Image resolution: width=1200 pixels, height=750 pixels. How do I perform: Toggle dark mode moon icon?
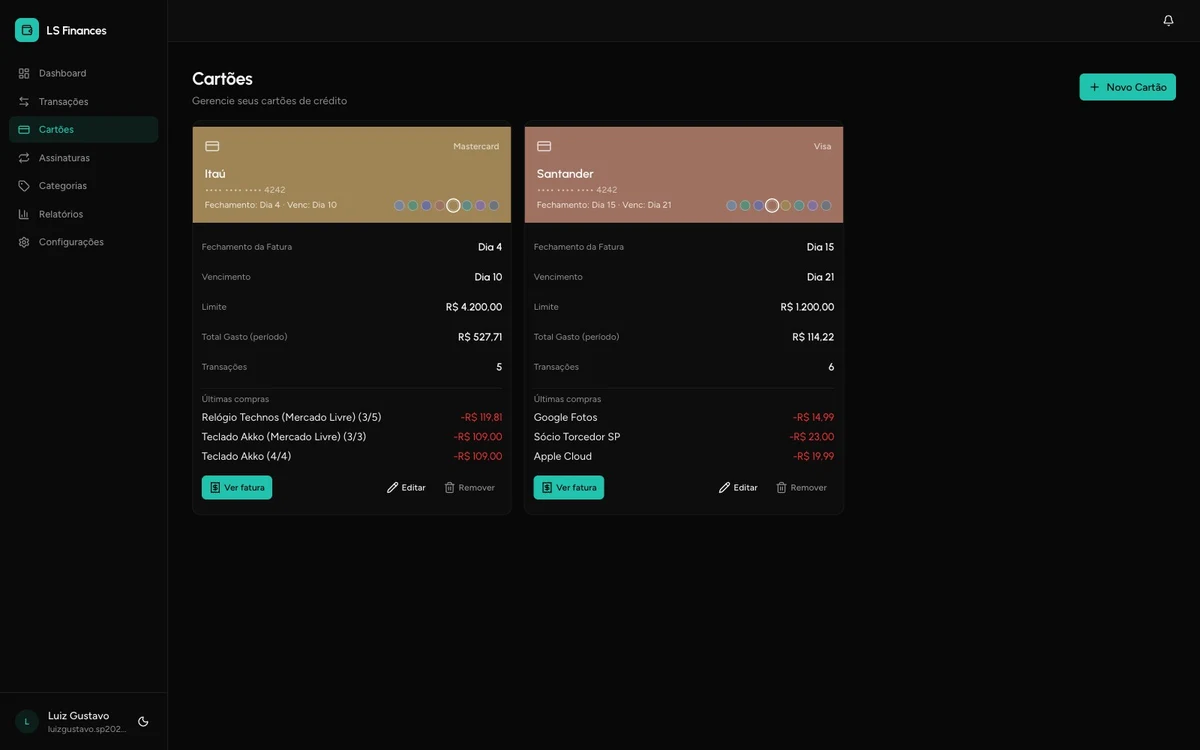pos(143,721)
